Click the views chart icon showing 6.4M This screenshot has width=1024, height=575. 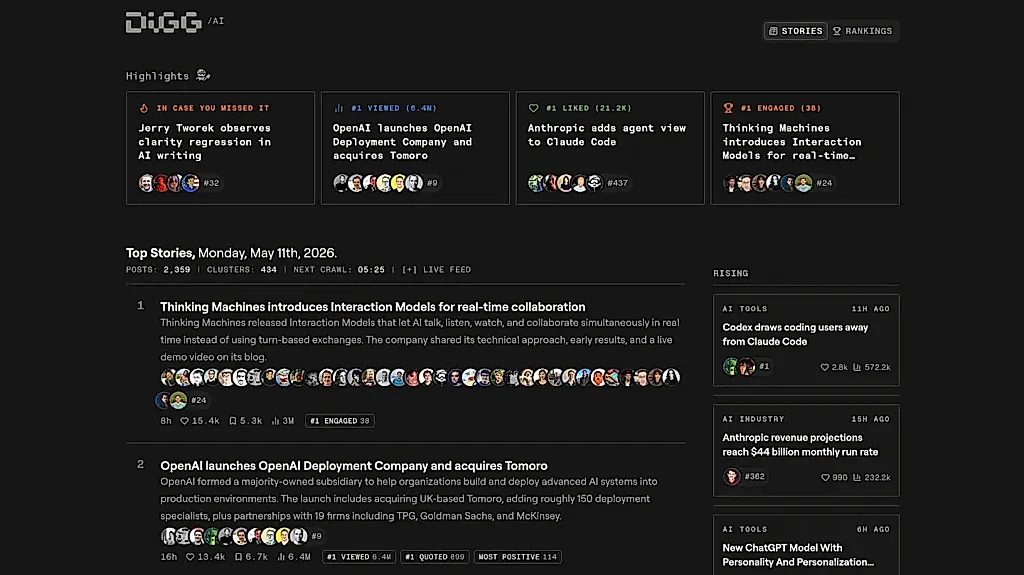tap(281, 557)
